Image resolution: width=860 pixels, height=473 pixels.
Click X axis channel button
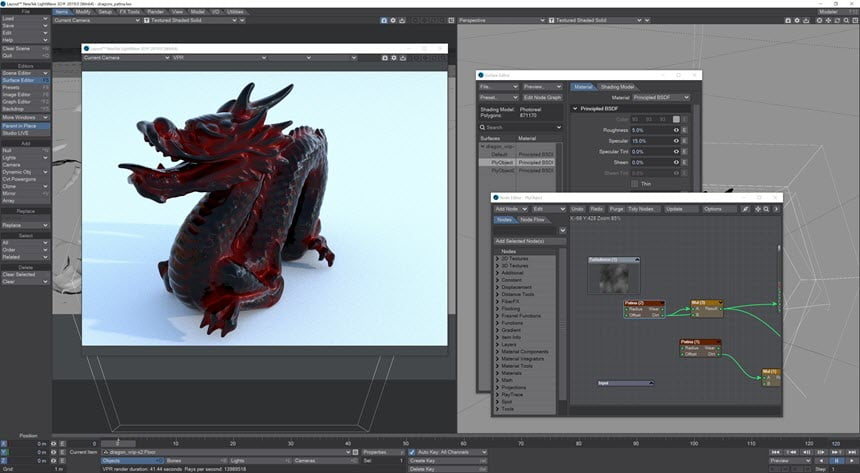4,444
